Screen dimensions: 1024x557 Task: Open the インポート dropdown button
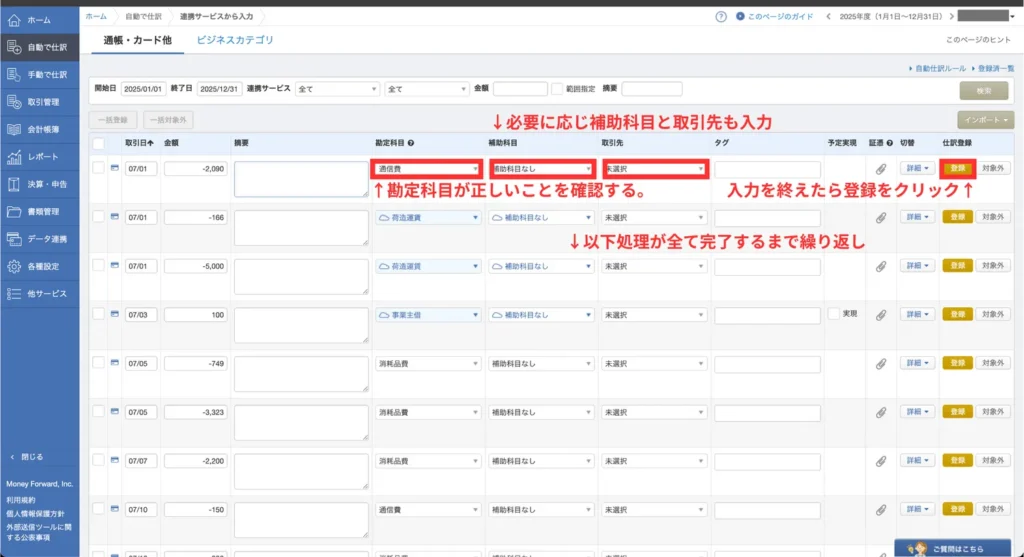[x=985, y=120]
